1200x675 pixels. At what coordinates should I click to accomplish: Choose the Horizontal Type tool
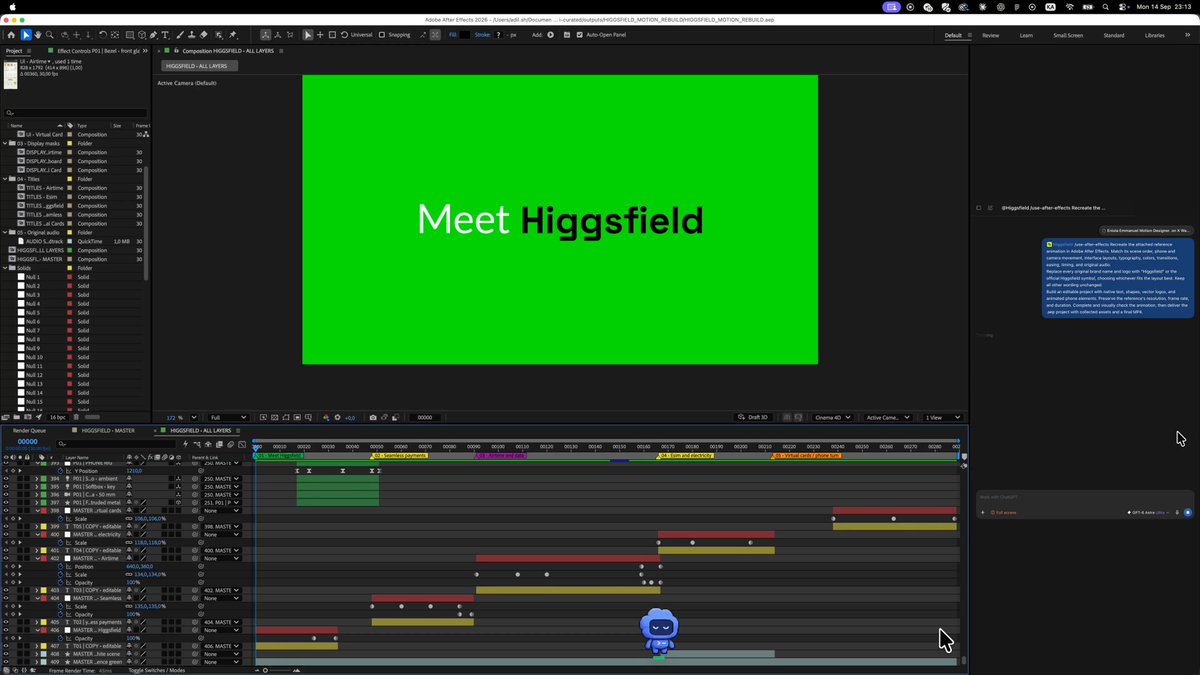point(165,35)
